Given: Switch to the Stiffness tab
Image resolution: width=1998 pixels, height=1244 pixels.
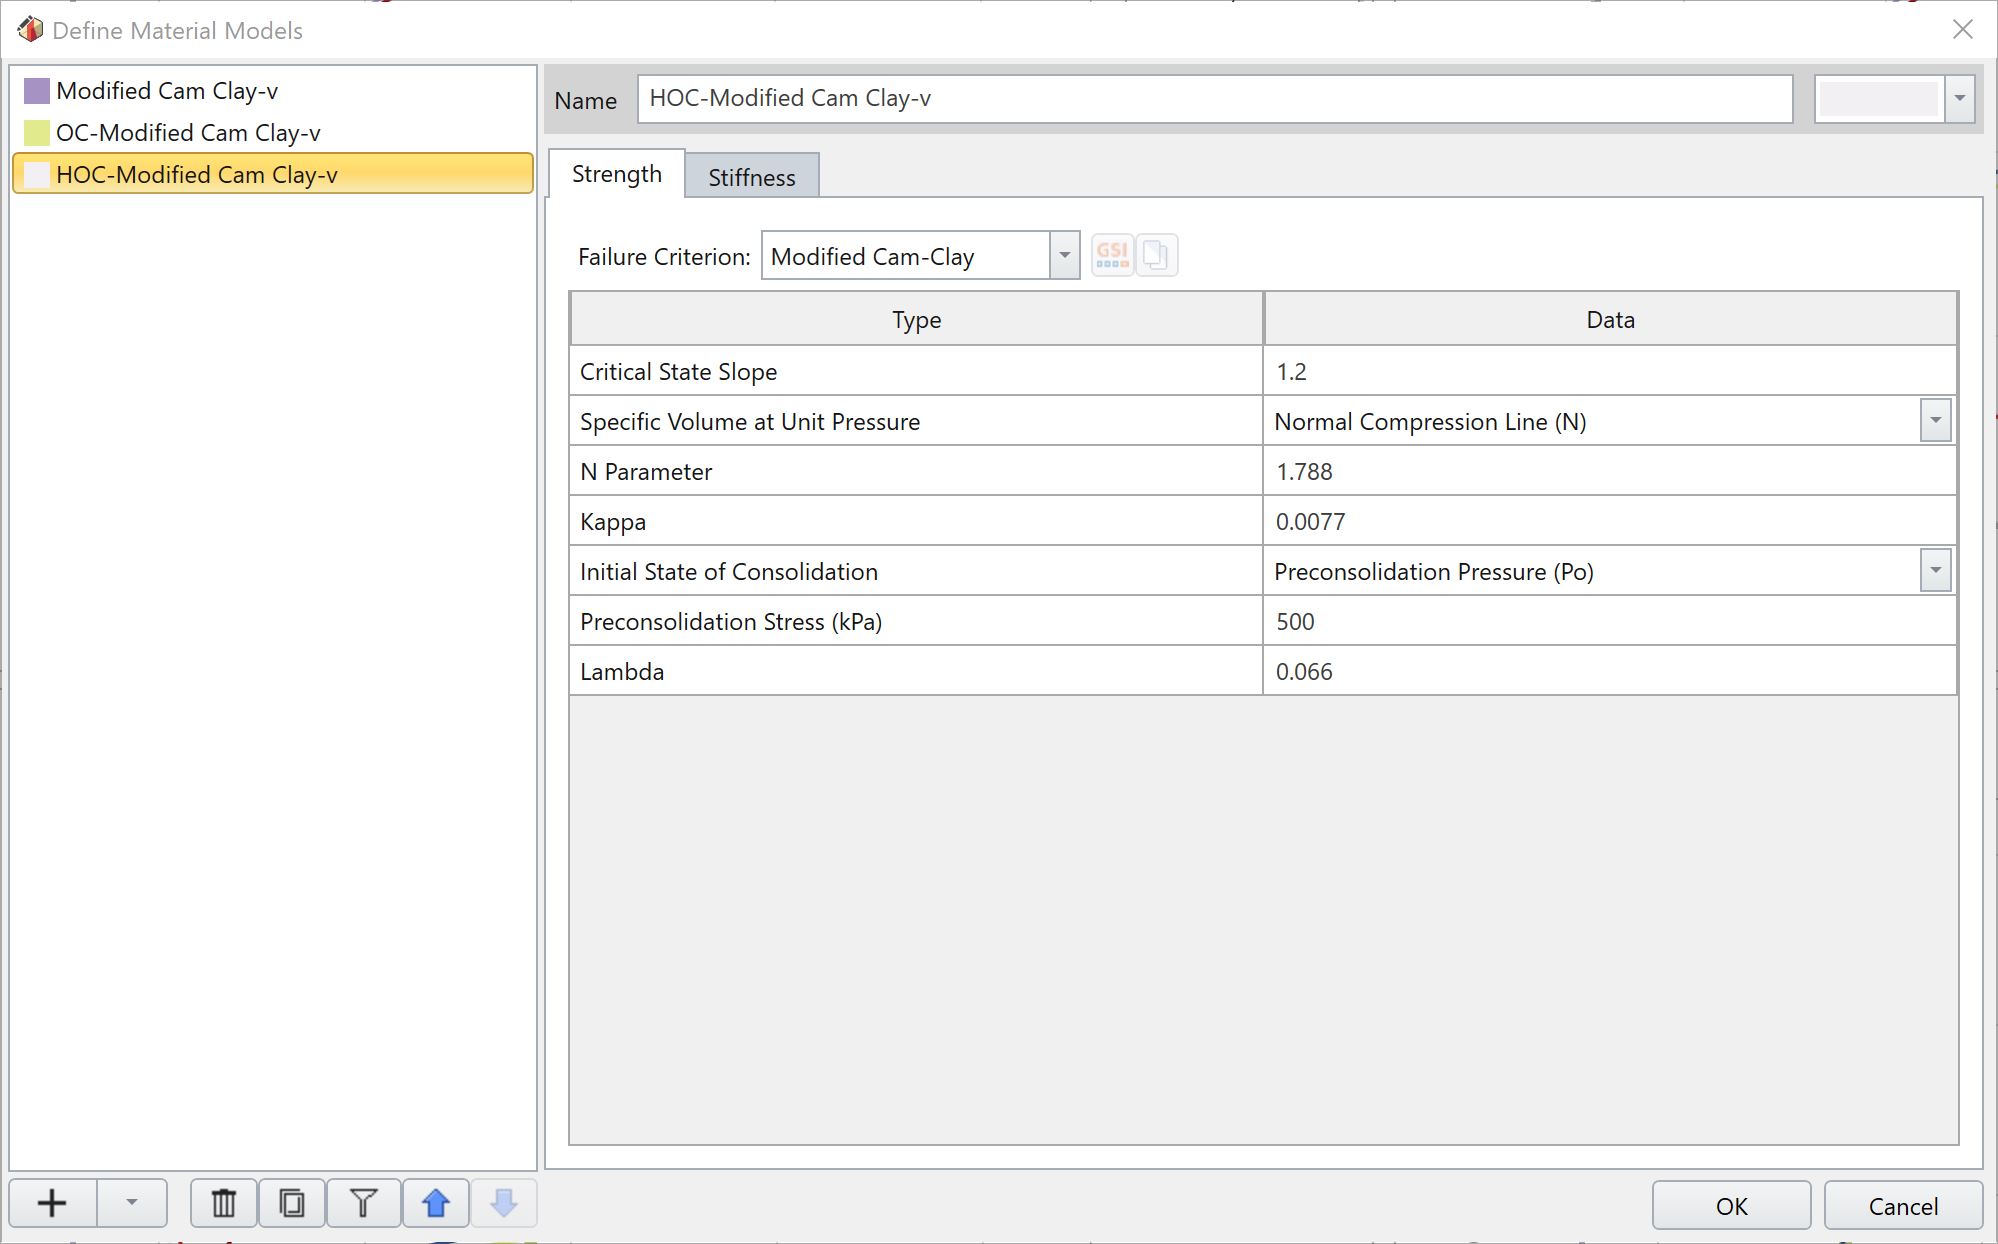Looking at the screenshot, I should 750,176.
